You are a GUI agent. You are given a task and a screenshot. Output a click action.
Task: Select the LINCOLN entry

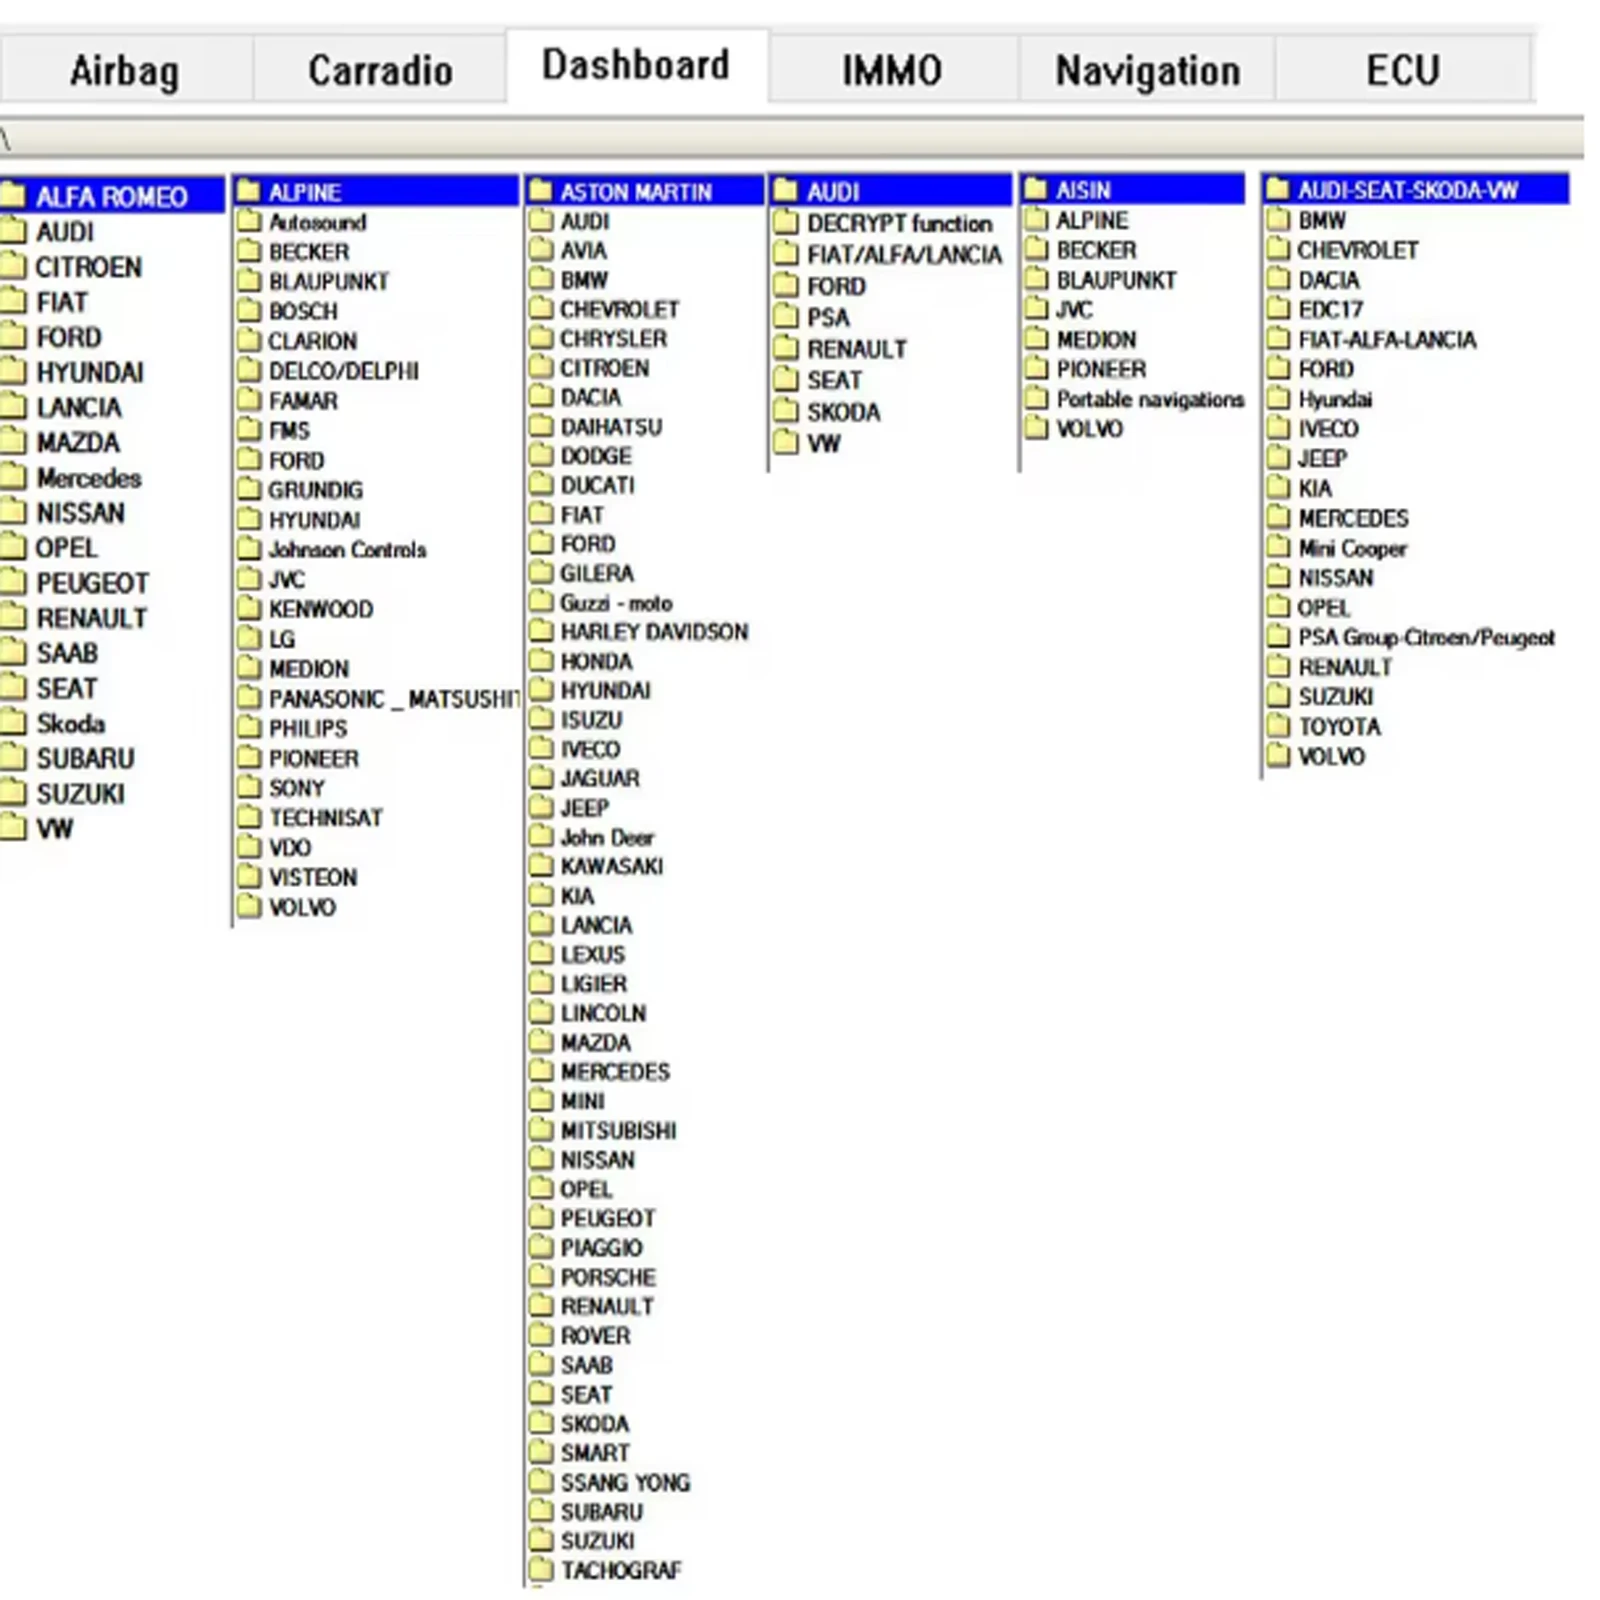pyautogui.click(x=603, y=1013)
